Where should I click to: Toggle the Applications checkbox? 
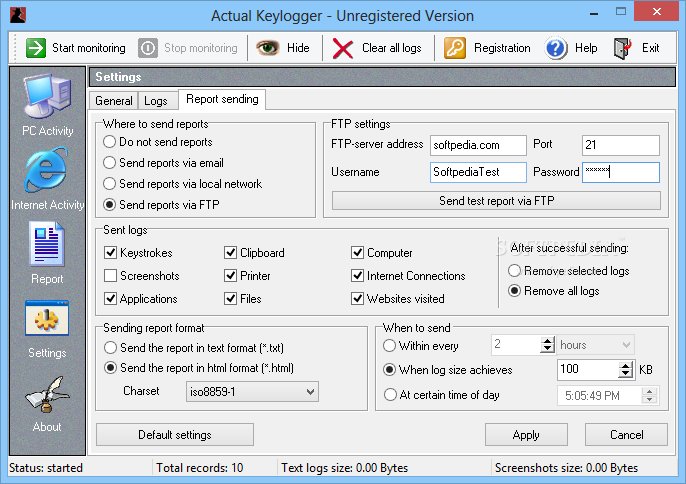tap(110, 299)
